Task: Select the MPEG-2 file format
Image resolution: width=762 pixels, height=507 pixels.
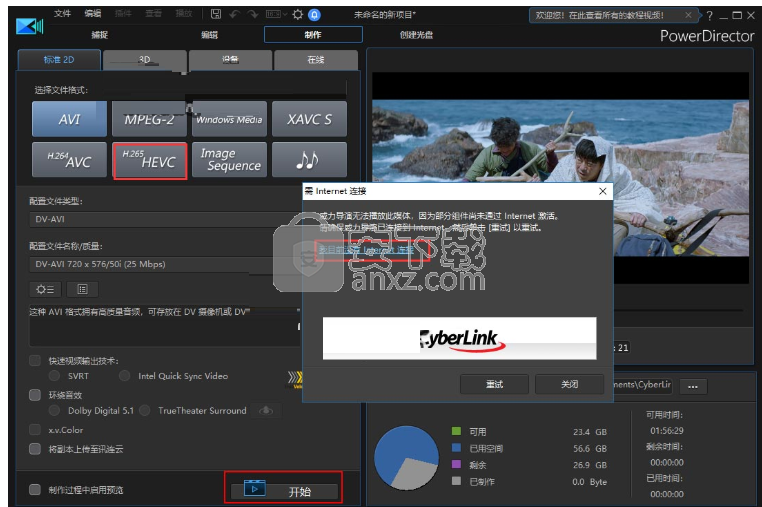Action: tap(149, 119)
